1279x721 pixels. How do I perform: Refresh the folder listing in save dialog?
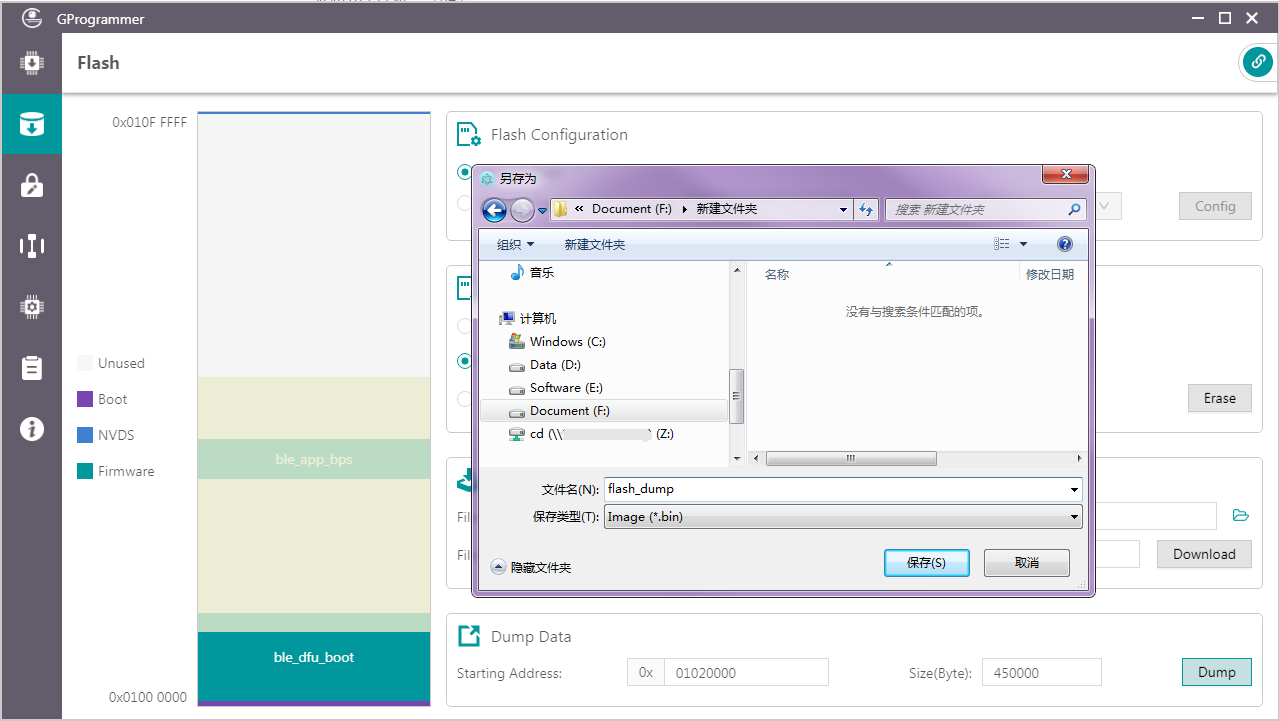pyautogui.click(x=866, y=210)
